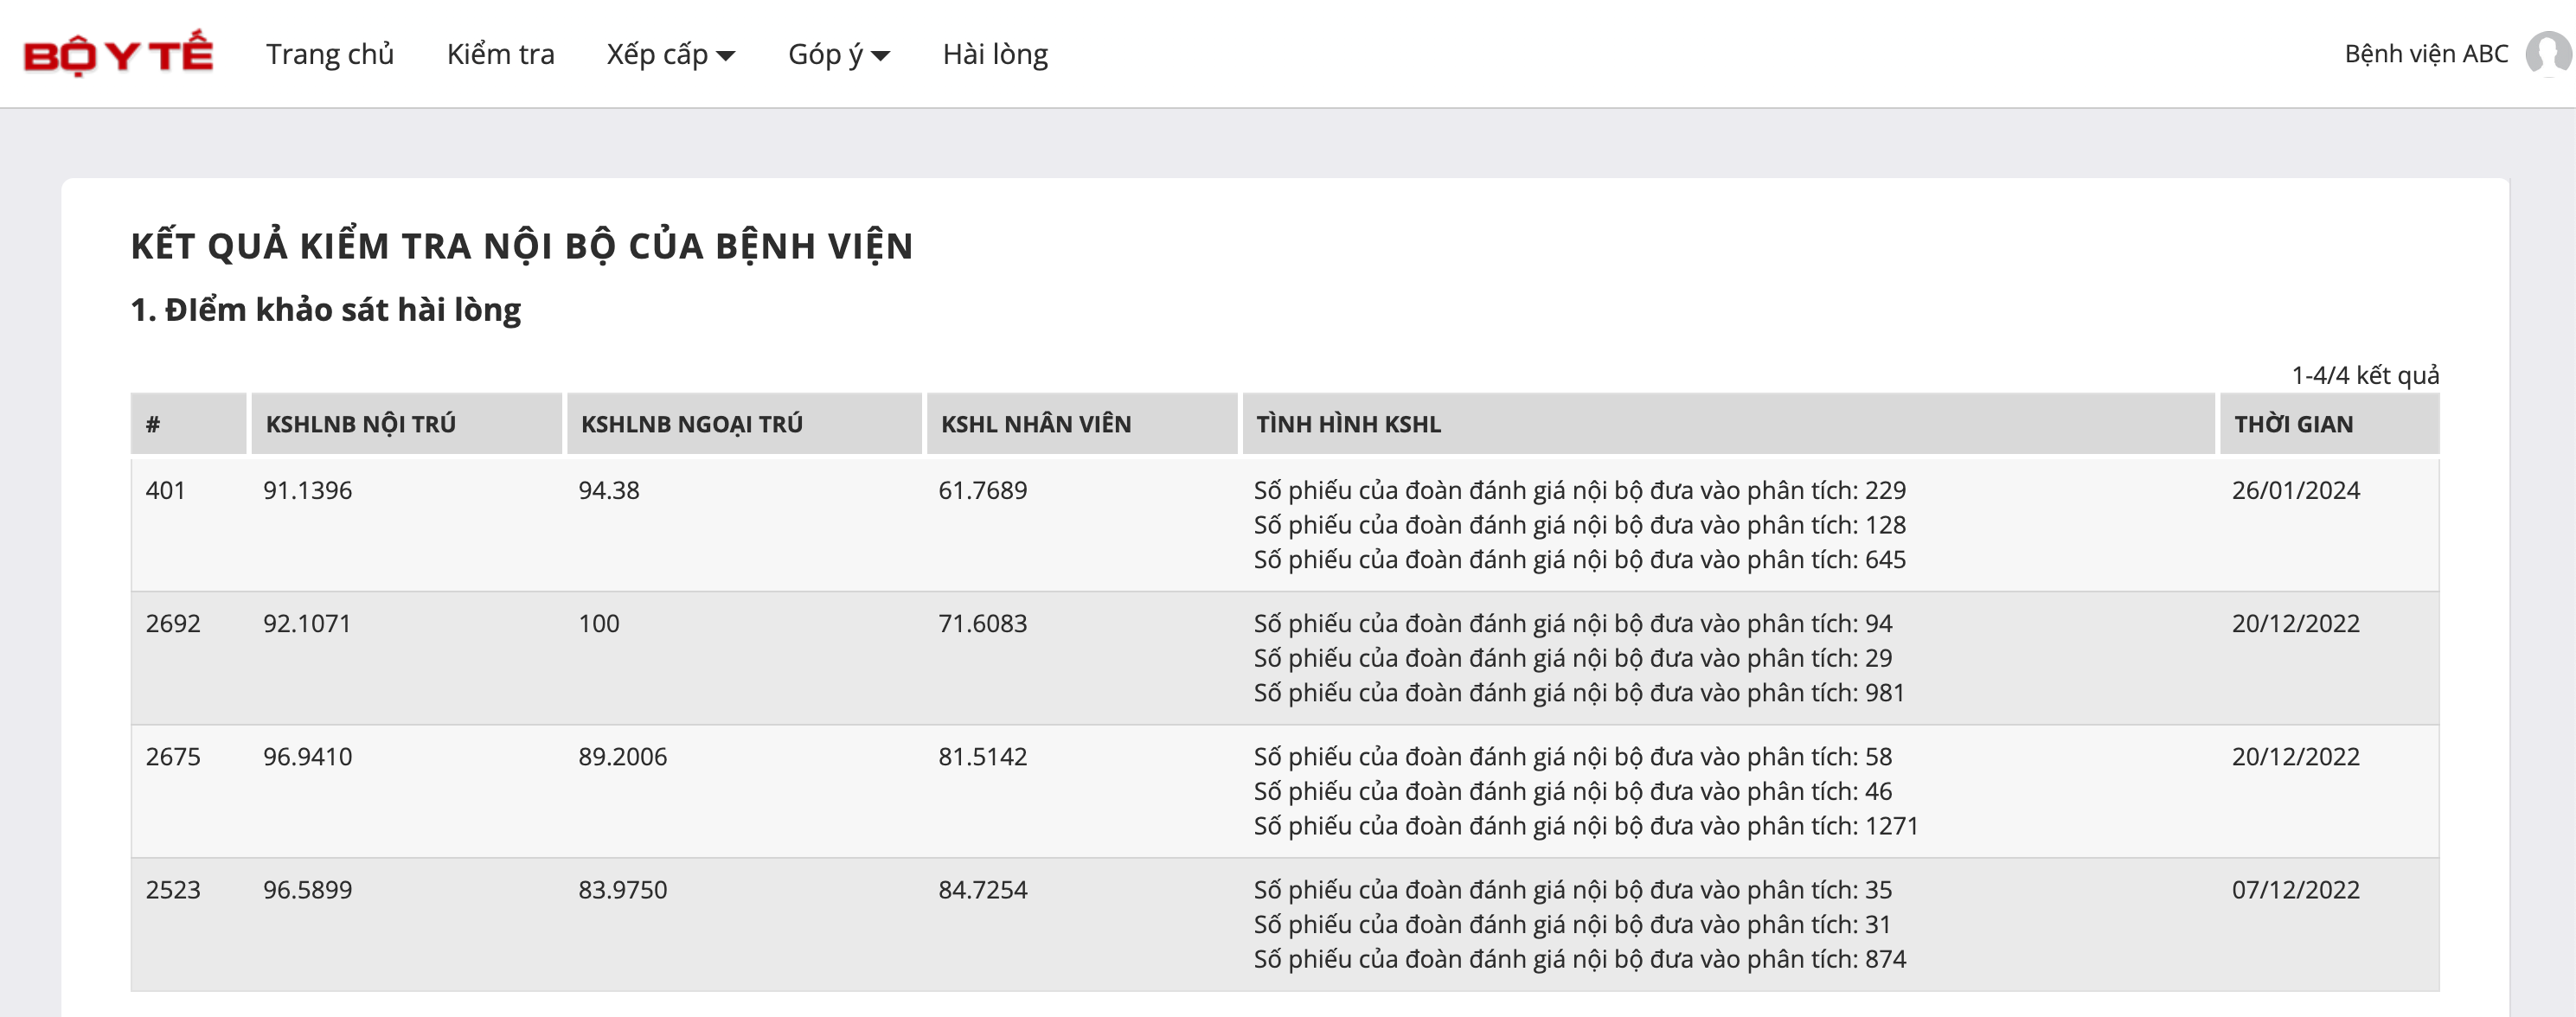Click the KSHLNB NỘI TRÚ column header
This screenshot has width=2576, height=1017.
[x=361, y=424]
